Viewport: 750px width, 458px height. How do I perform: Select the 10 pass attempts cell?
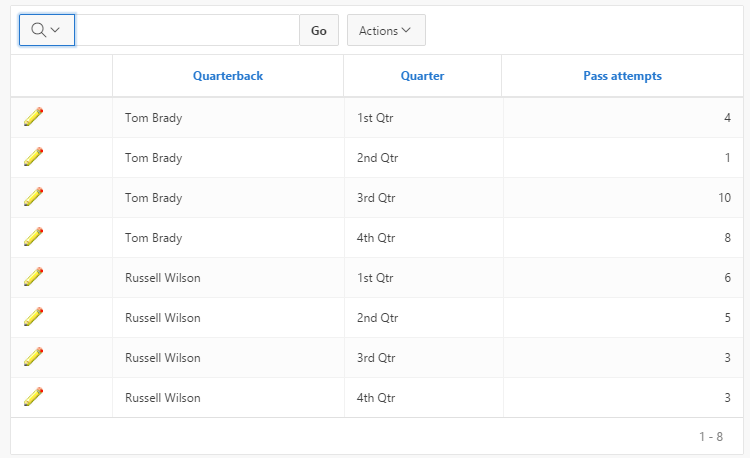click(x=623, y=197)
